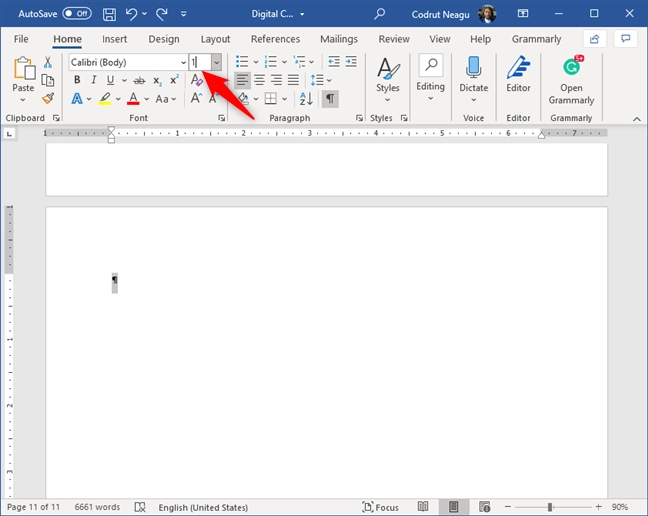Open the File menu
The height and width of the screenshot is (516, 648).
[21, 39]
